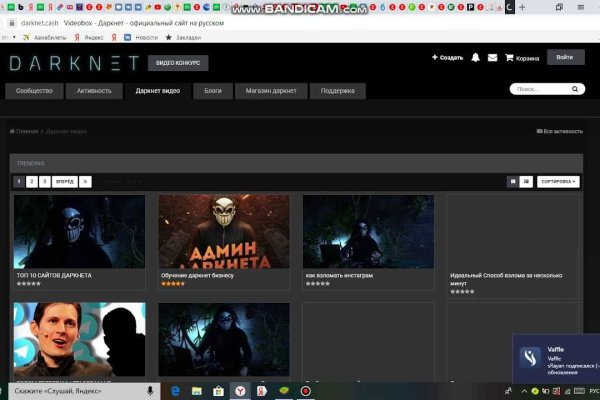
Task: Switch to grid view layout
Action: pyautogui.click(x=513, y=181)
